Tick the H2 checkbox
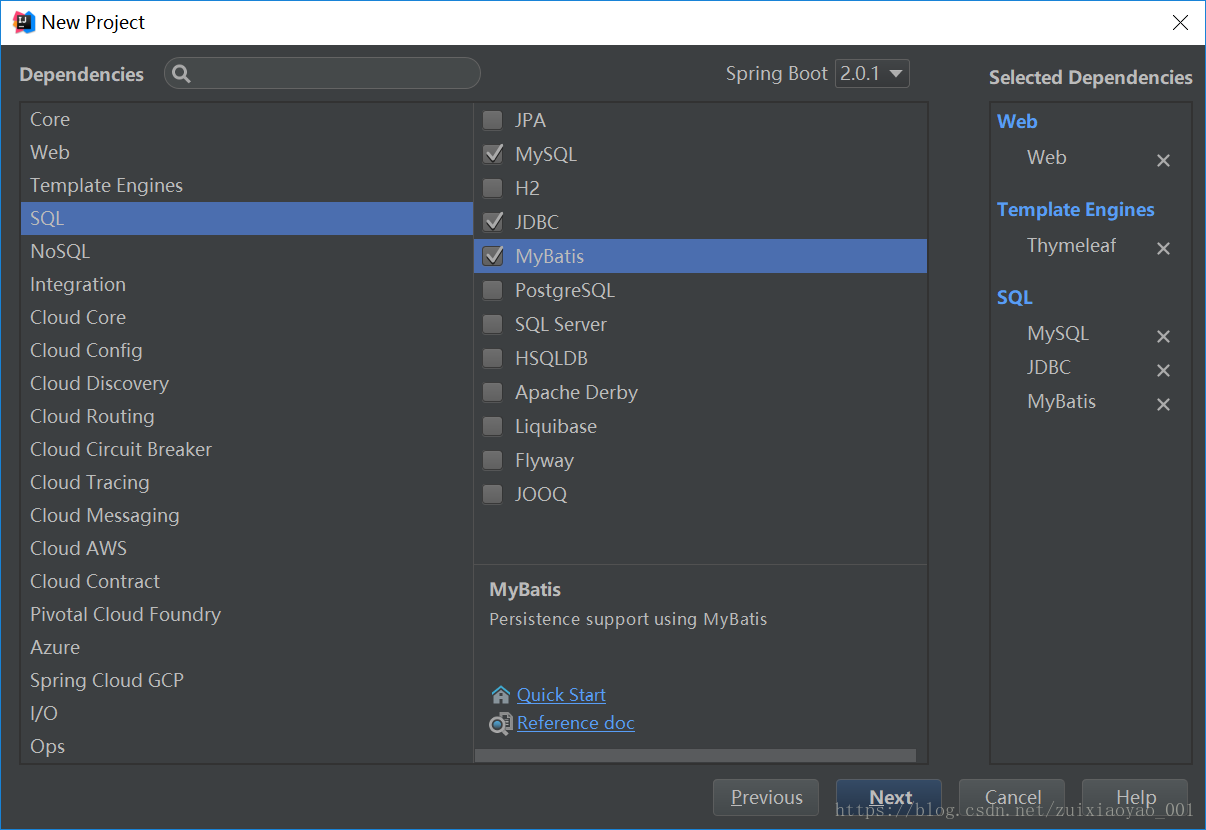Screen dimensions: 1206x830 tap(493, 188)
